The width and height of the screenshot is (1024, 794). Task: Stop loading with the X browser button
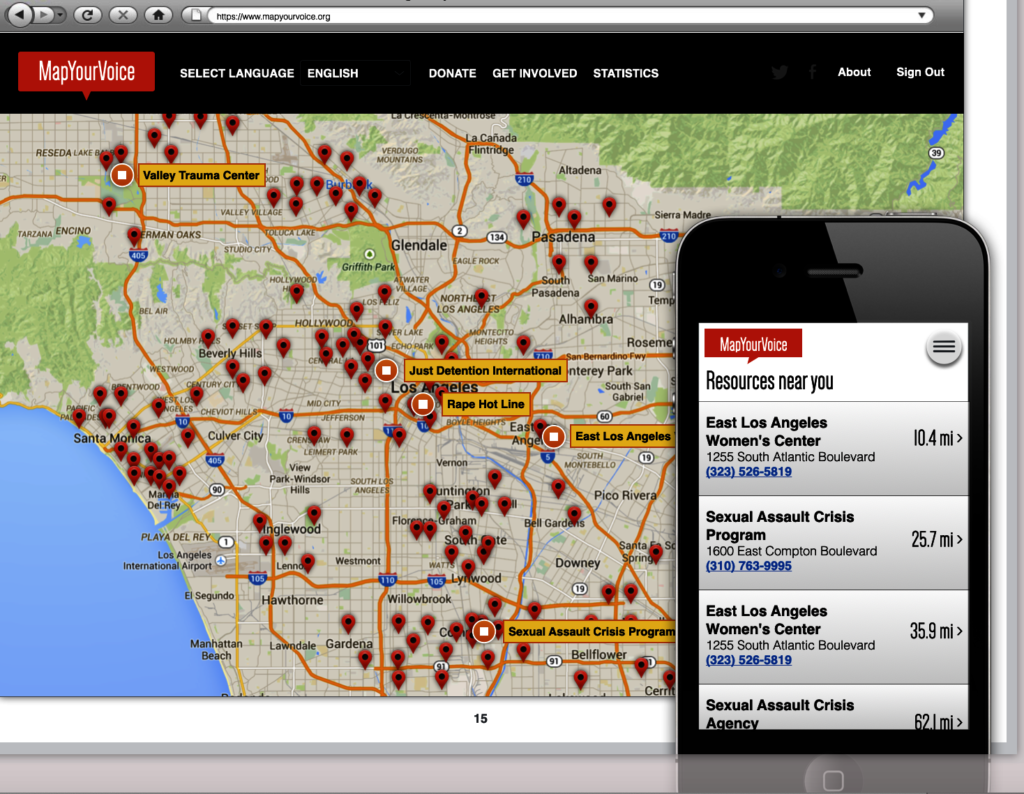click(122, 14)
